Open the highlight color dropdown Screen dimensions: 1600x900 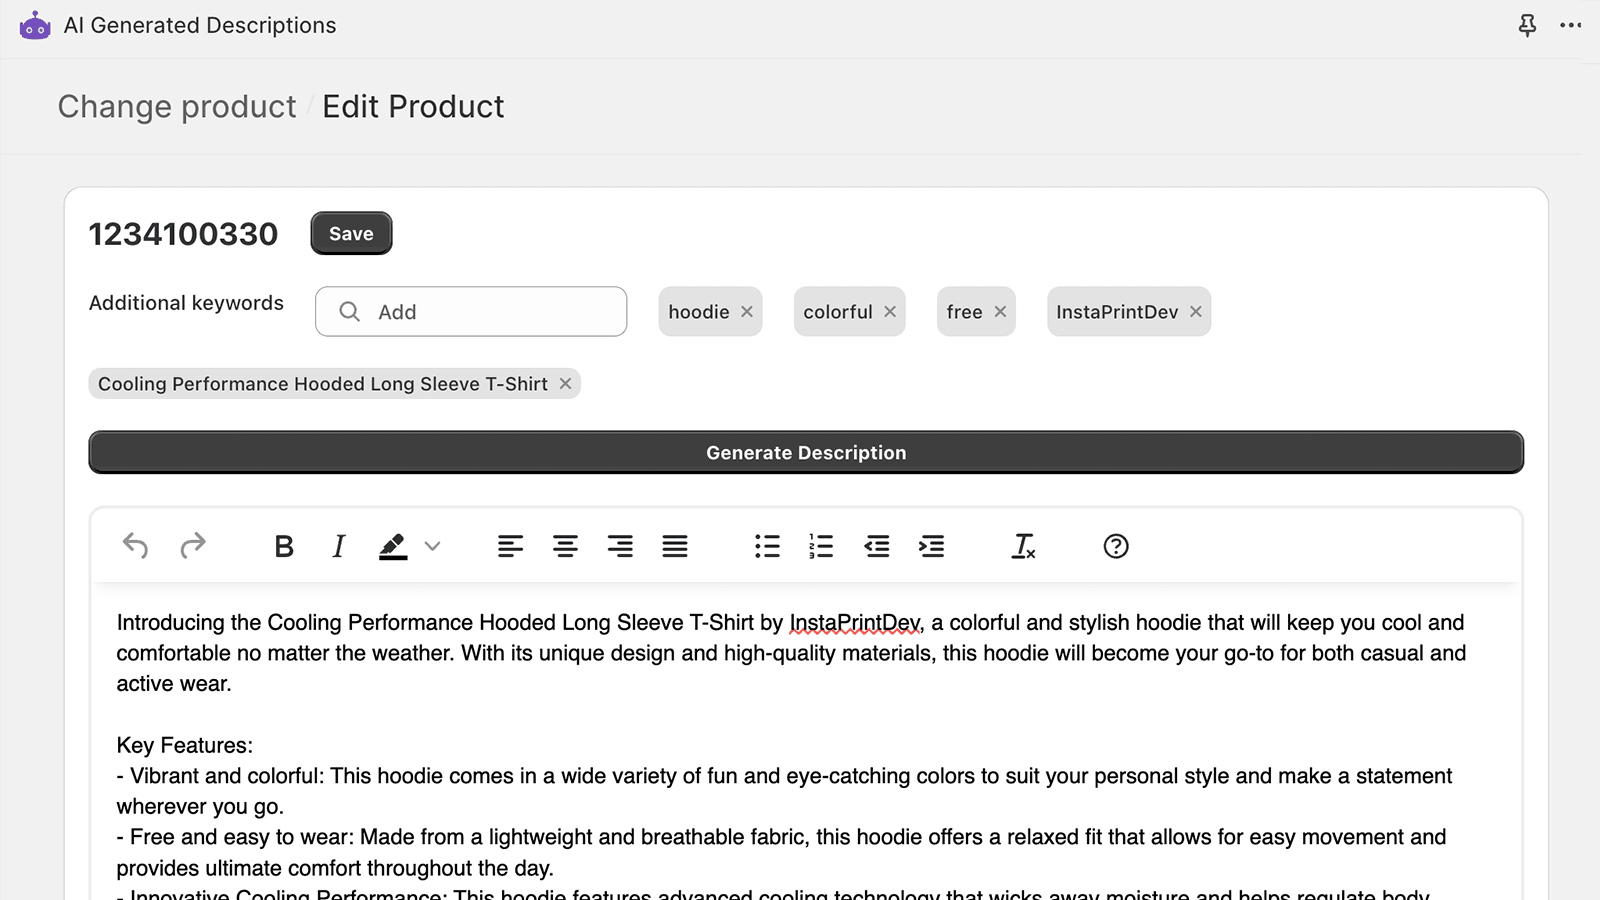pos(433,546)
